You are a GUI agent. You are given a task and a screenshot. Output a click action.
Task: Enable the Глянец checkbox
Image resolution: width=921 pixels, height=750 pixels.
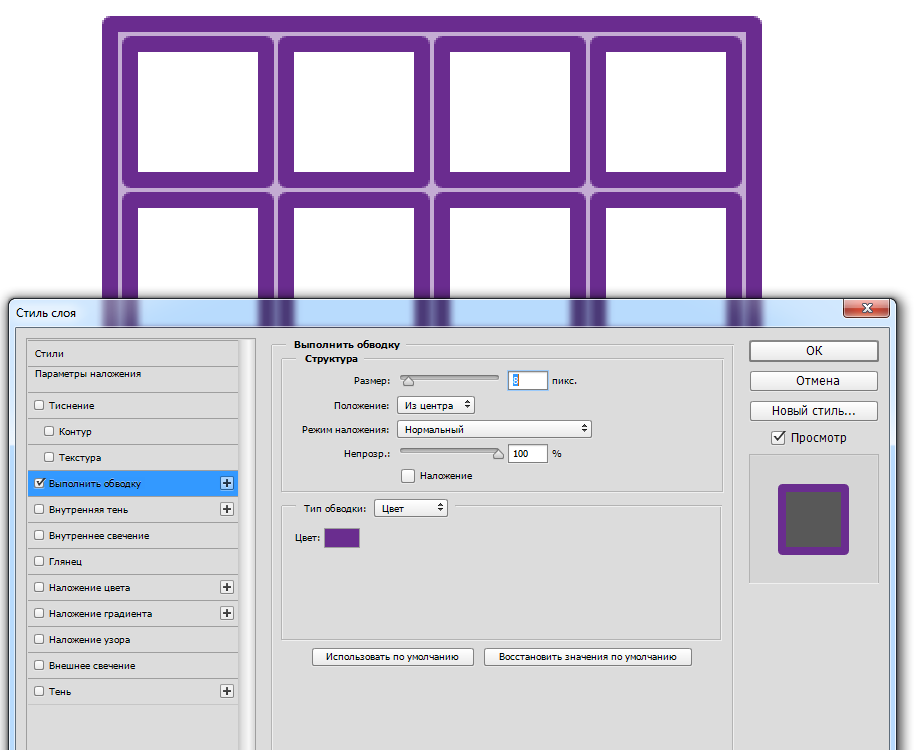coord(39,561)
